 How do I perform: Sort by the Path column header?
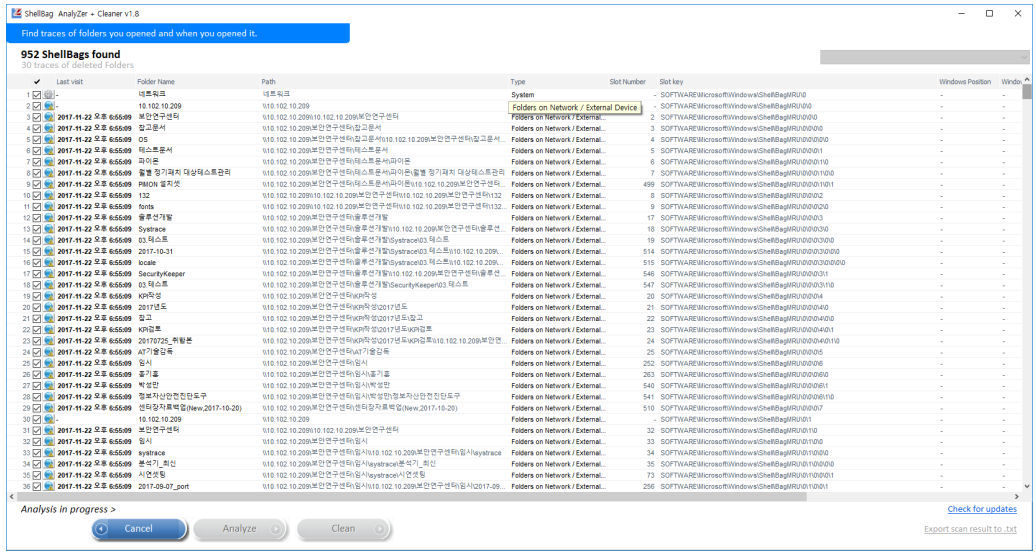pyautogui.click(x=268, y=82)
